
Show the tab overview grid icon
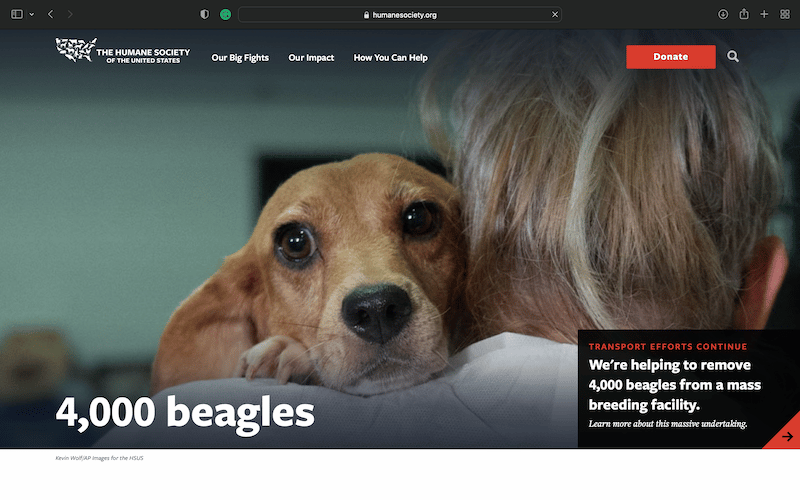[x=785, y=14]
